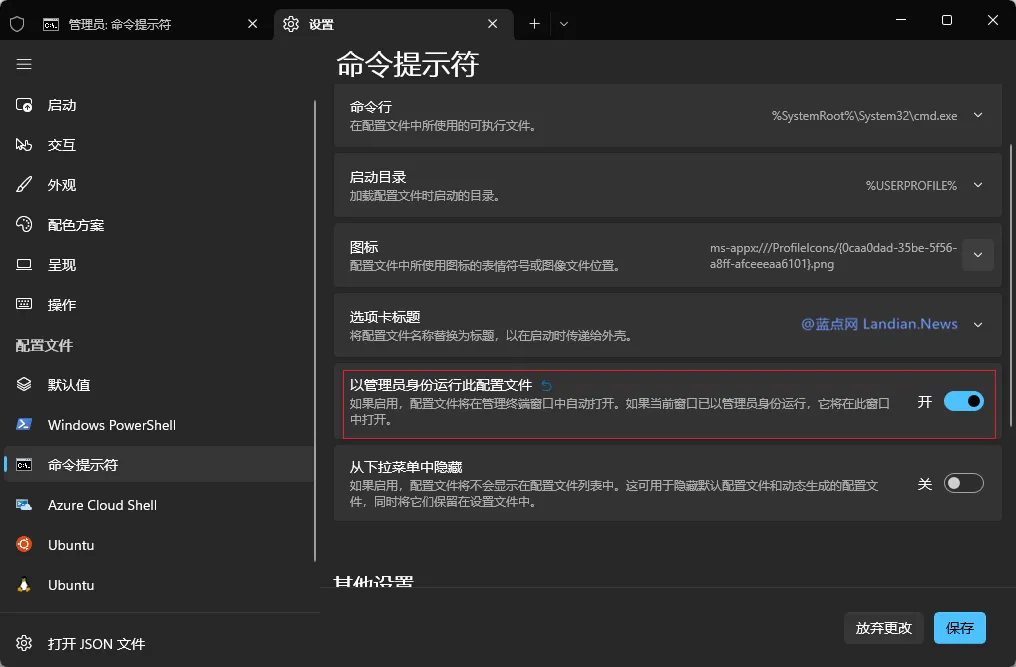Image resolution: width=1016 pixels, height=667 pixels.
Task: Open the Azure Cloud Shell profile settings
Action: 102,505
